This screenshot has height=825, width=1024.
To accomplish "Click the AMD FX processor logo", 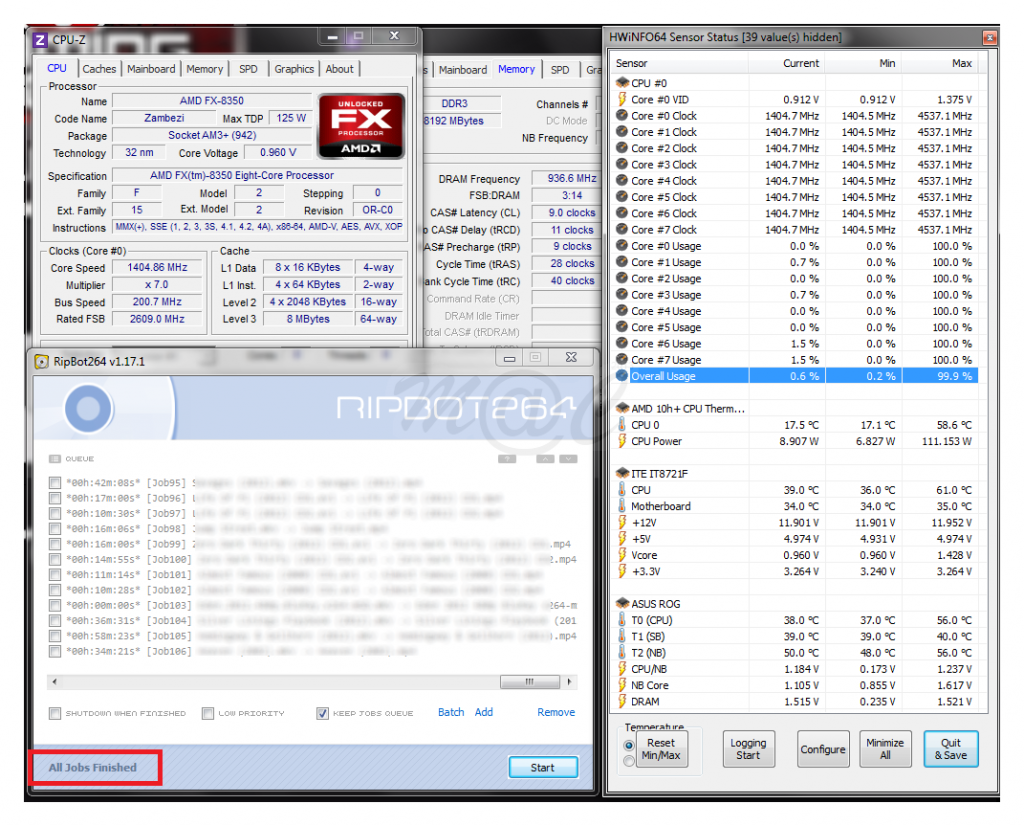I will (361, 126).
